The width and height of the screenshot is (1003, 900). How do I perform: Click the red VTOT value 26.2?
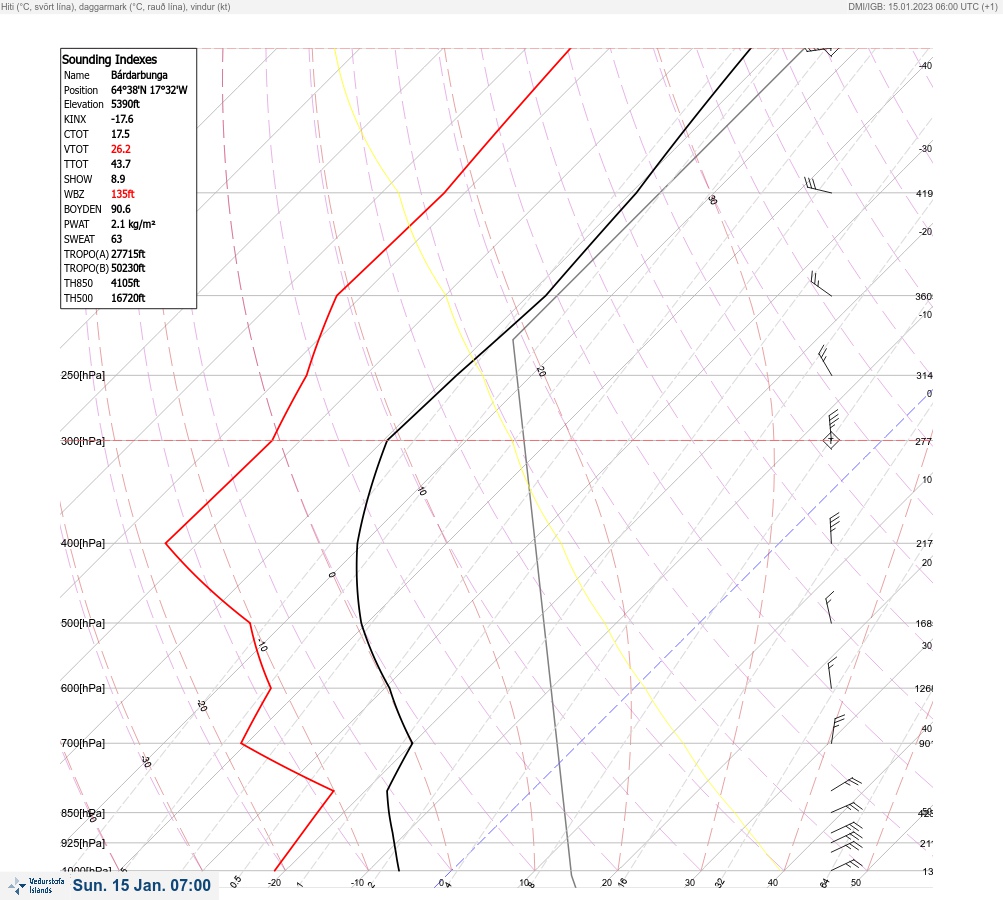click(121, 149)
